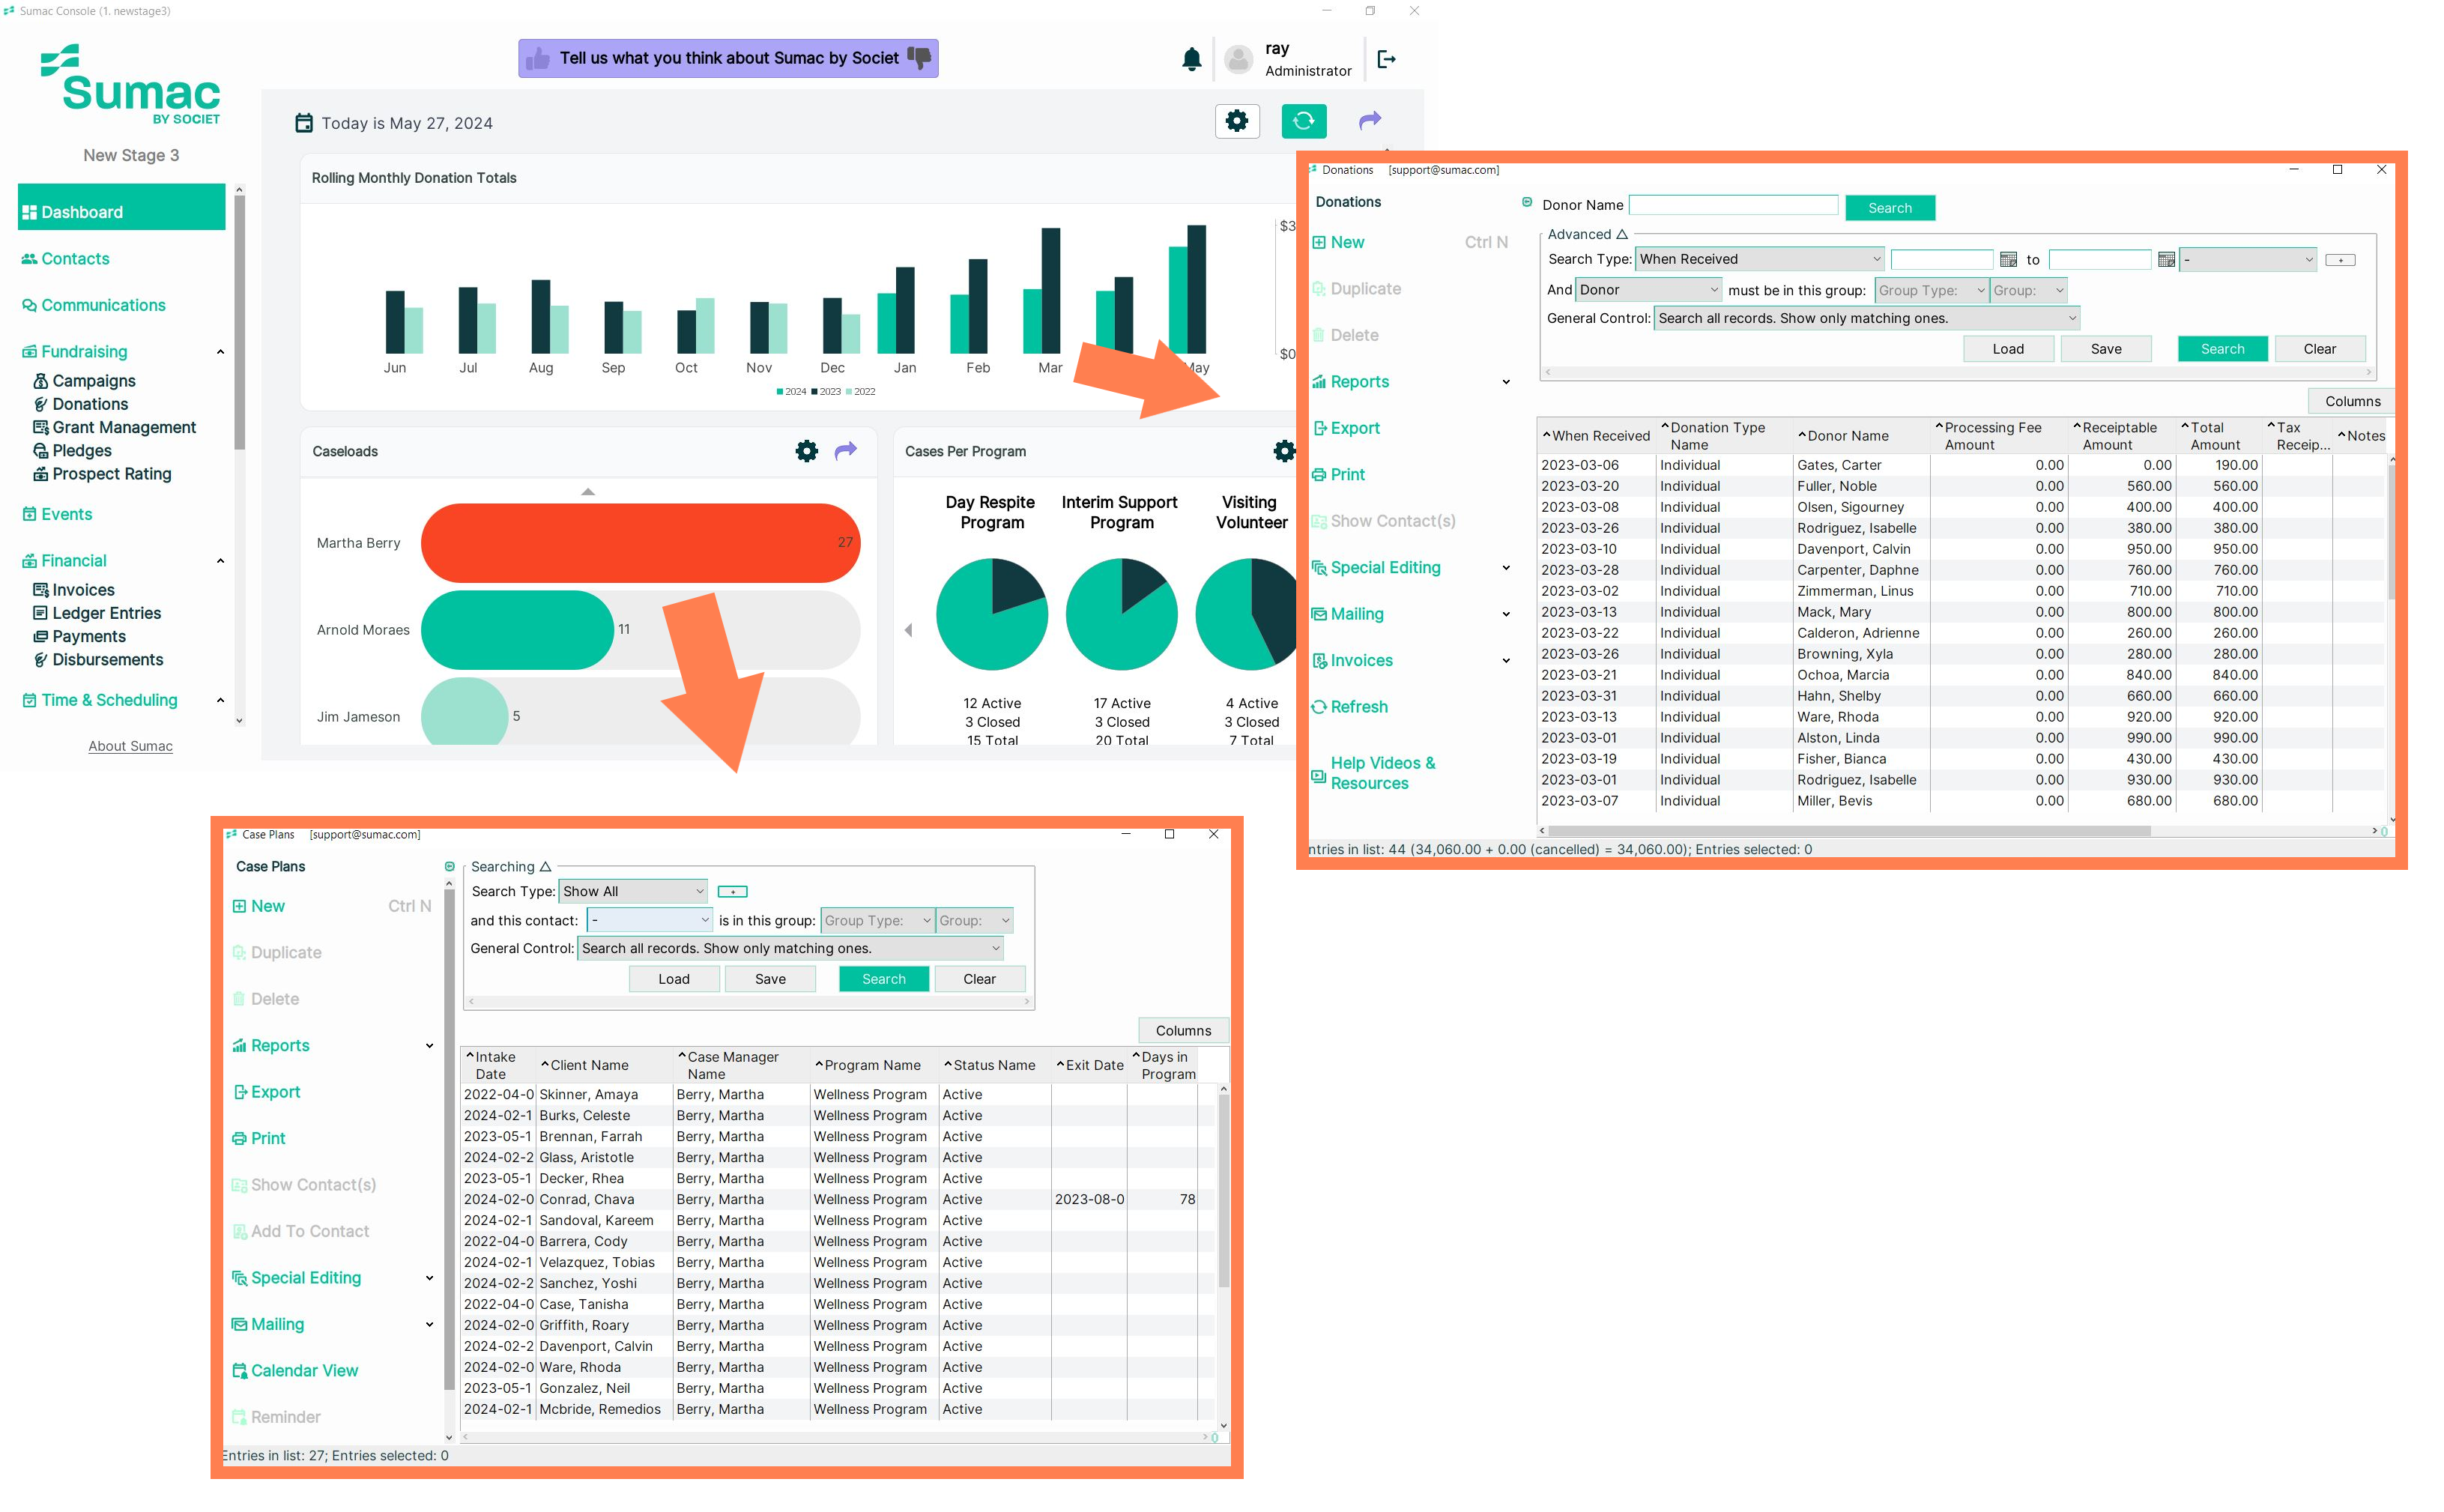Click Day Respite Program pie chart

point(991,614)
